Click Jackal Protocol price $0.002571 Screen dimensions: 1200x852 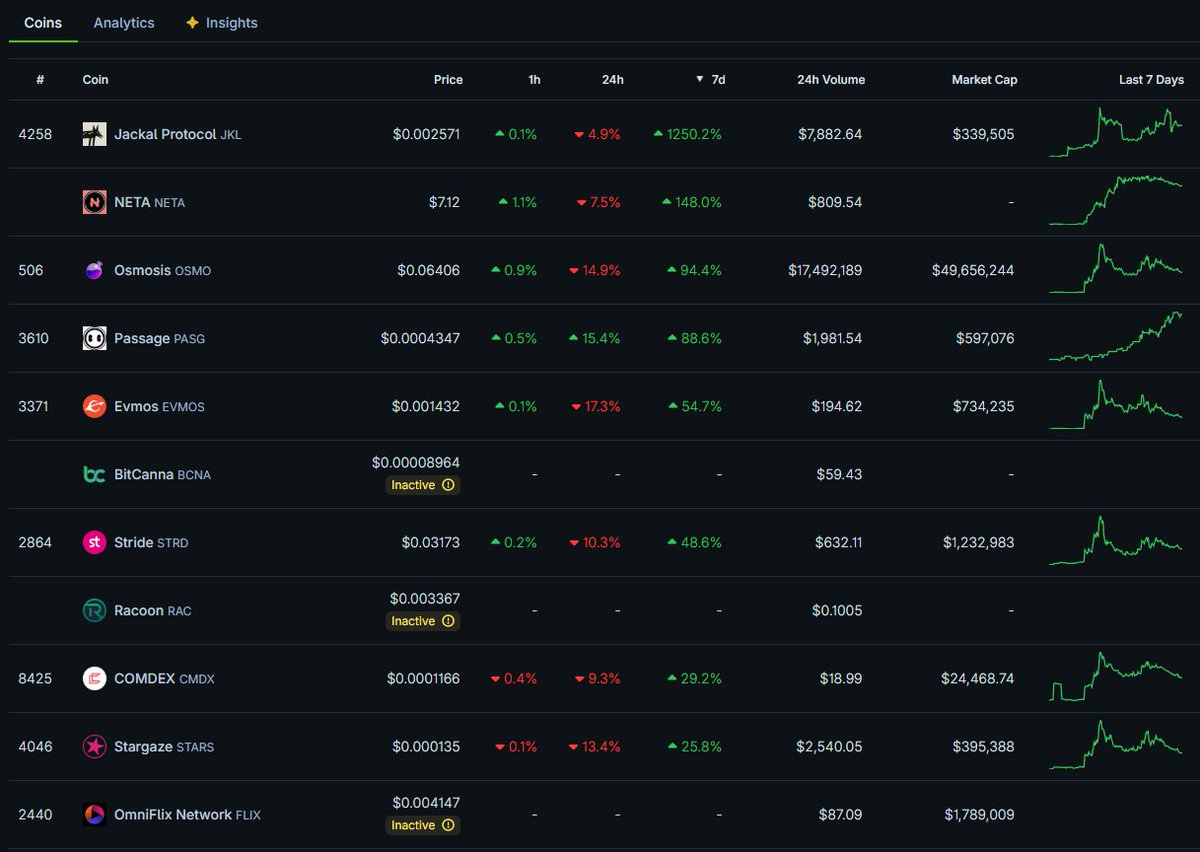point(427,134)
